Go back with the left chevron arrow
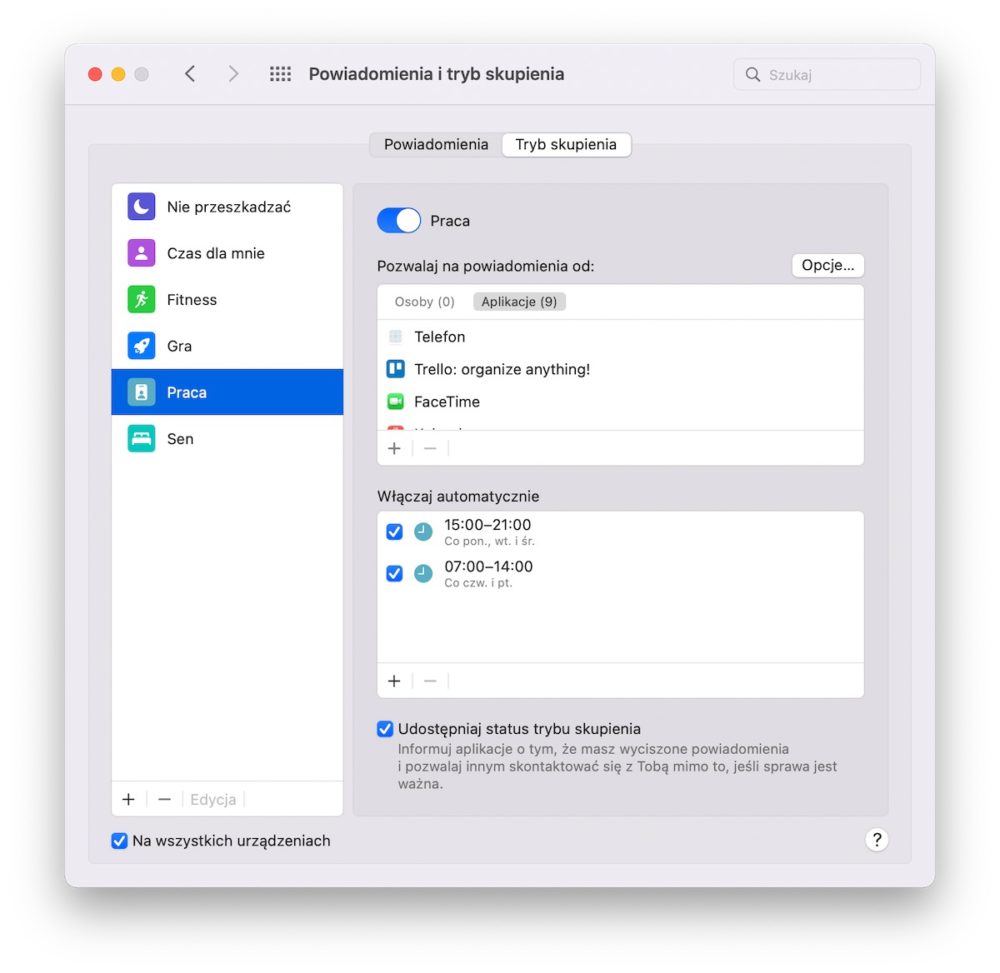Image resolution: width=1000 pixels, height=973 pixels. [190, 74]
